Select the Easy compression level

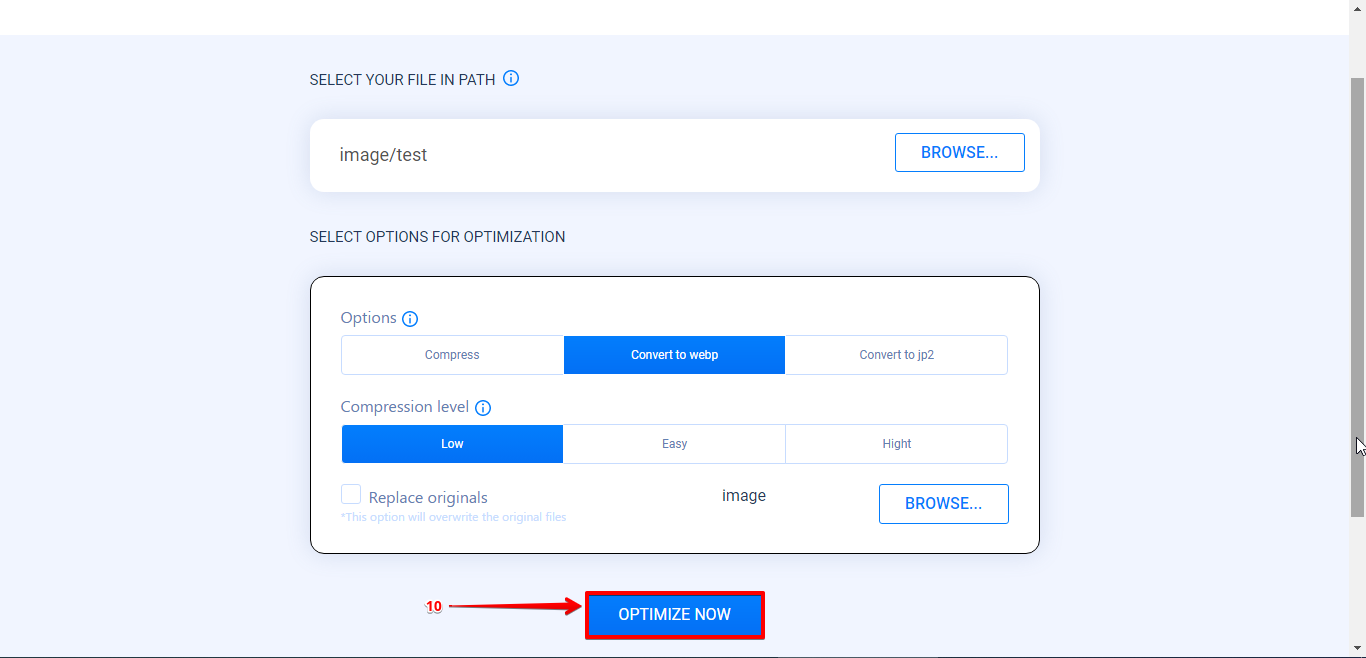click(x=674, y=444)
